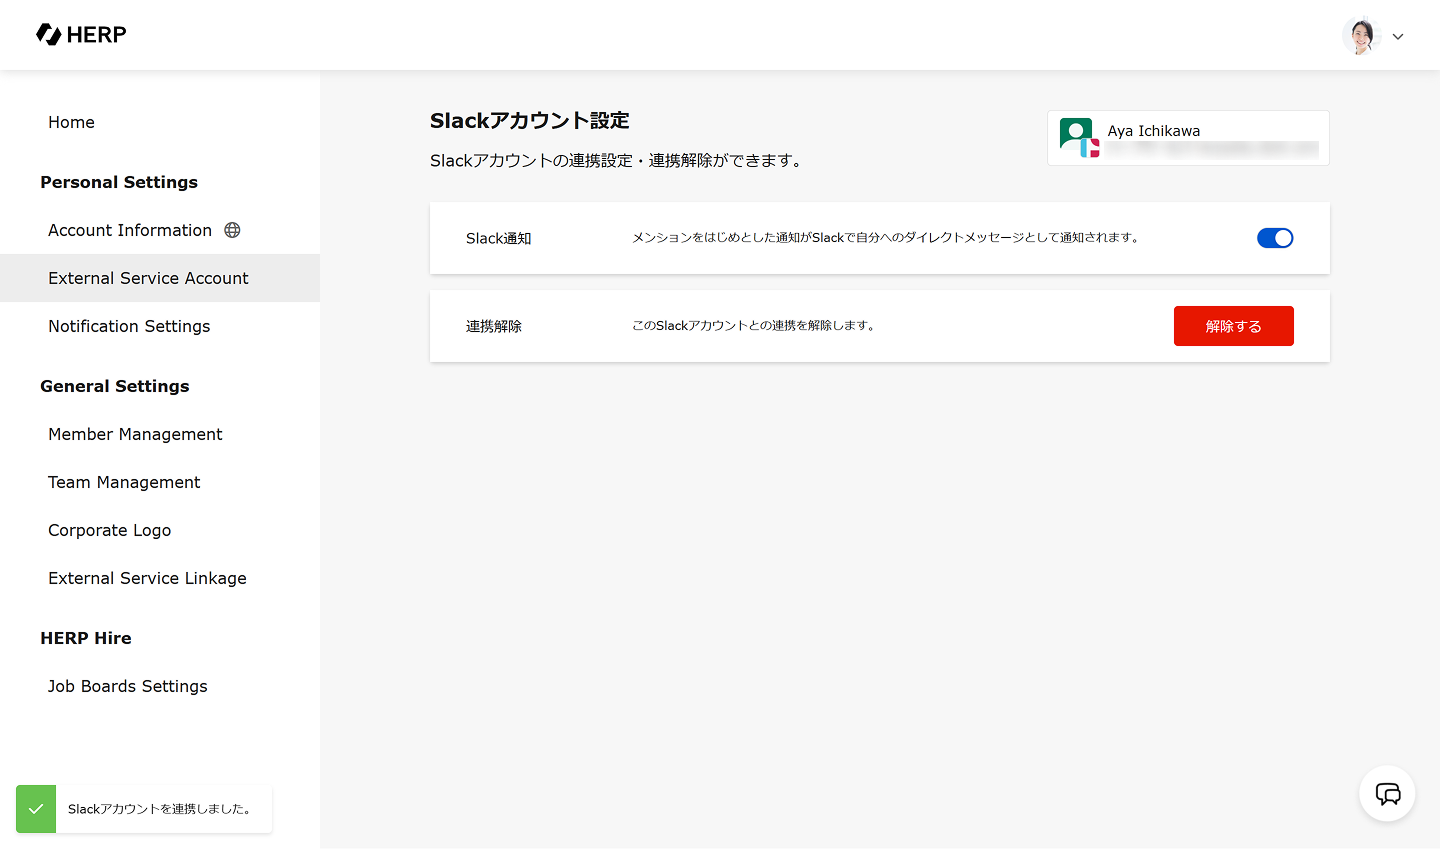Click the このSlackアカウントとの連携を解除します description
Image resolution: width=1440 pixels, height=849 pixels.
pyautogui.click(x=755, y=326)
